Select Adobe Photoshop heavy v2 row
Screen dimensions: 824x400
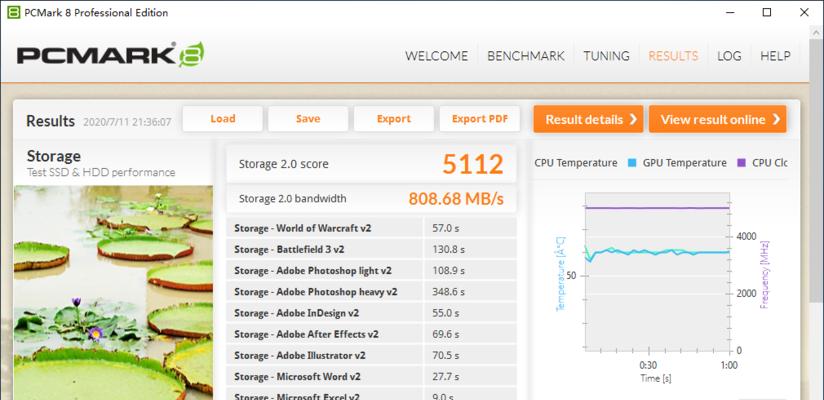pyautogui.click(x=371, y=292)
